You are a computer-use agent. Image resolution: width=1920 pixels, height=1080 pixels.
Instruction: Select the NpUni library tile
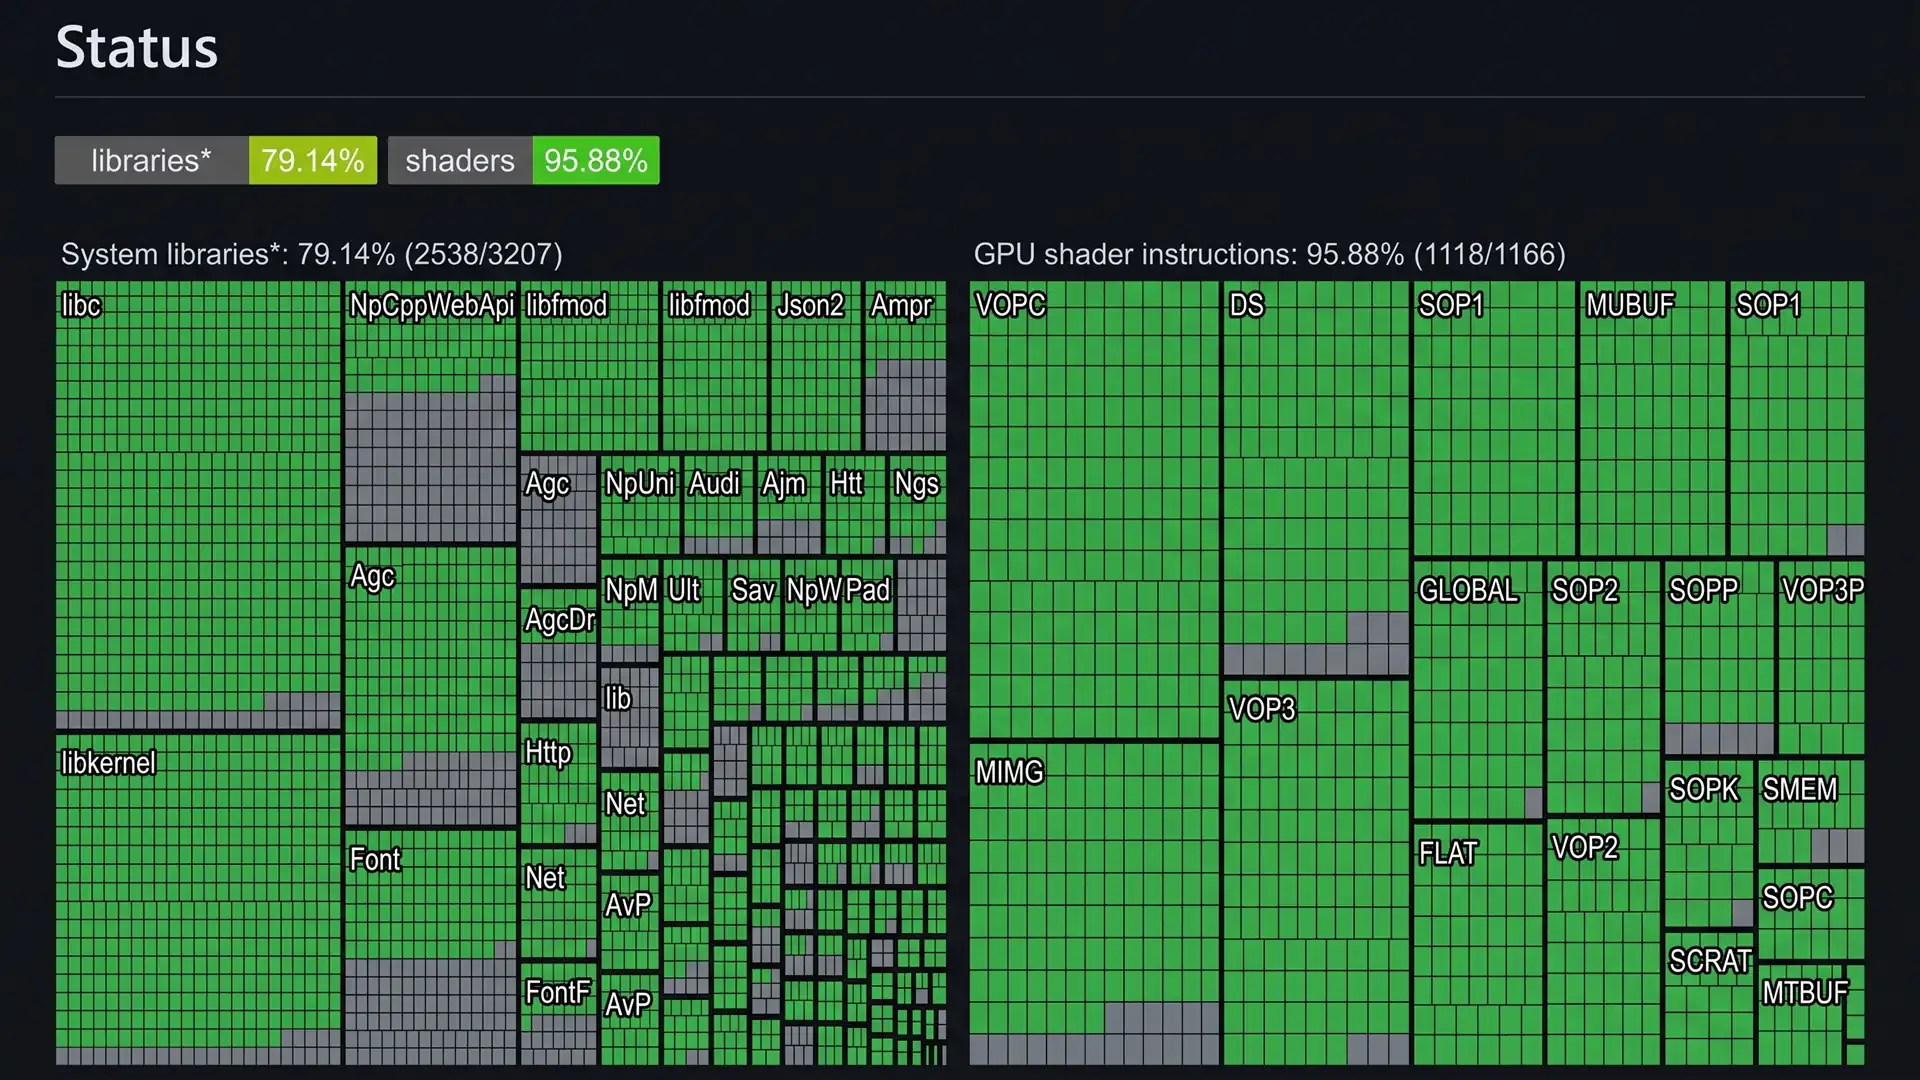tap(640, 505)
